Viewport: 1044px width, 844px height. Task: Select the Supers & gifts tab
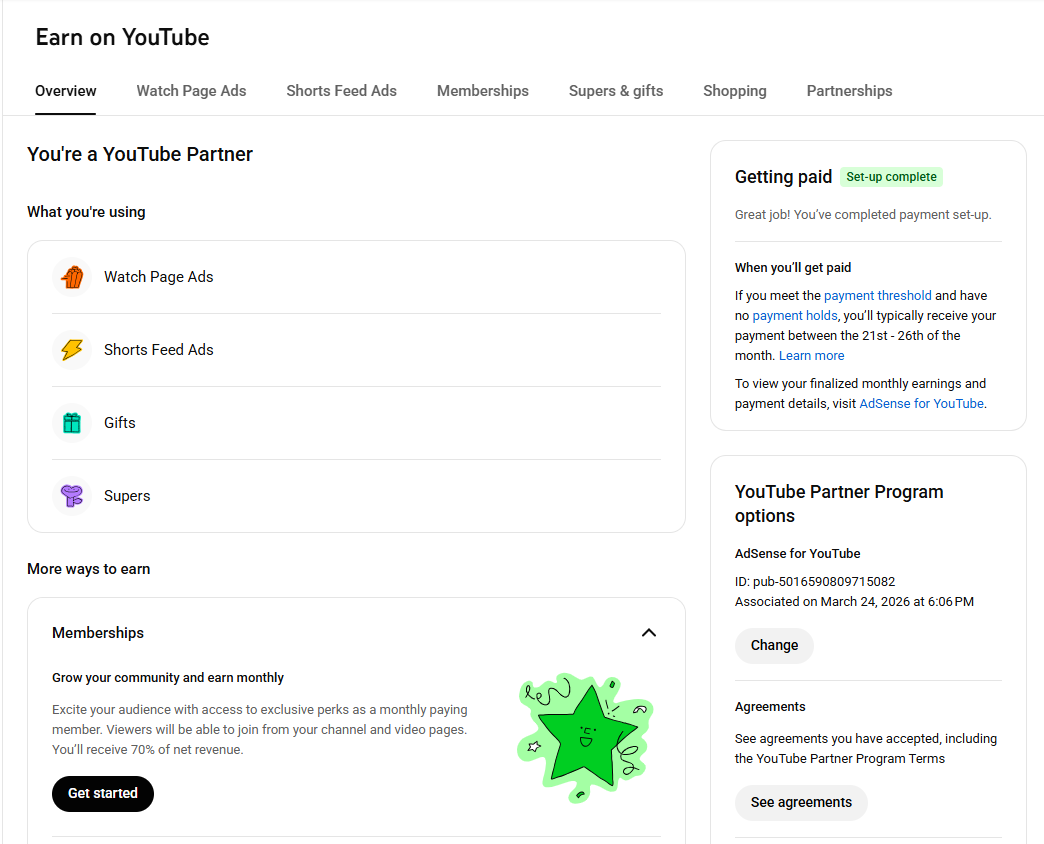(616, 91)
